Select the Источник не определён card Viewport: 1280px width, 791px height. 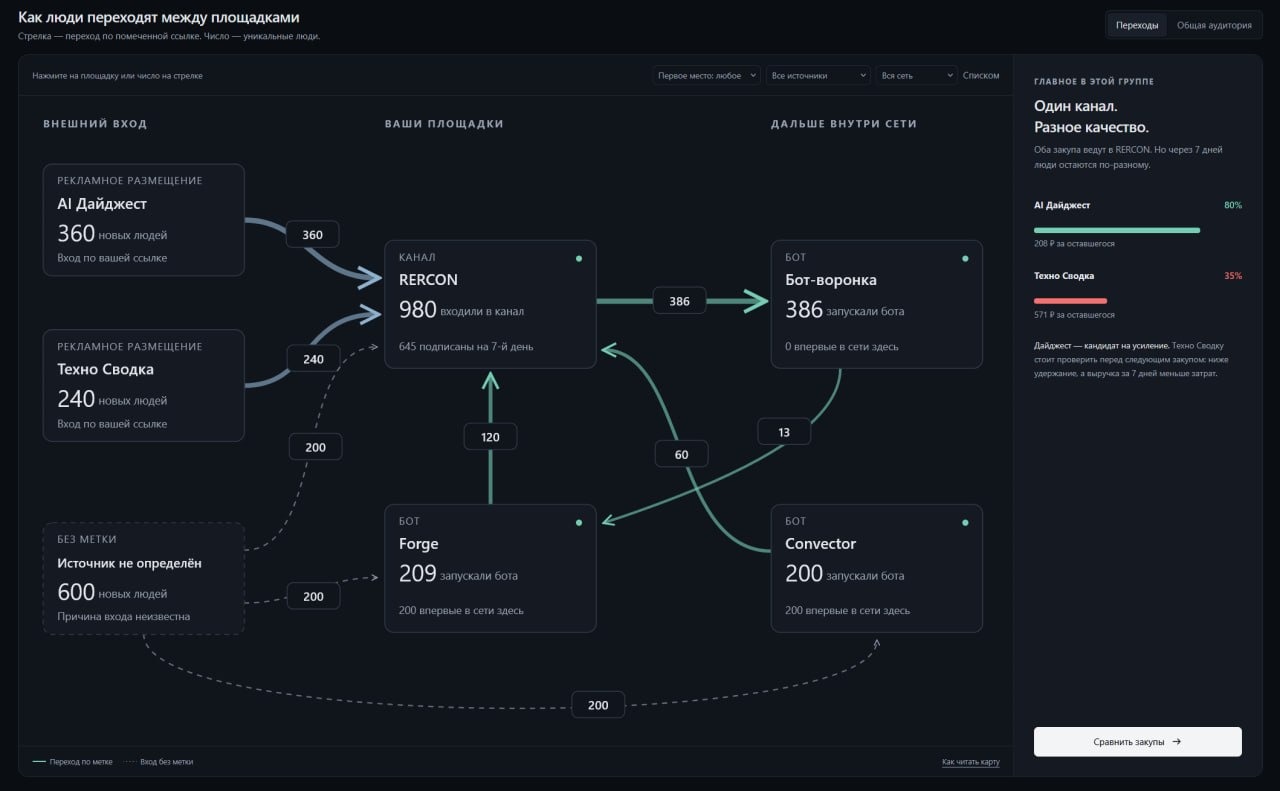(x=144, y=578)
